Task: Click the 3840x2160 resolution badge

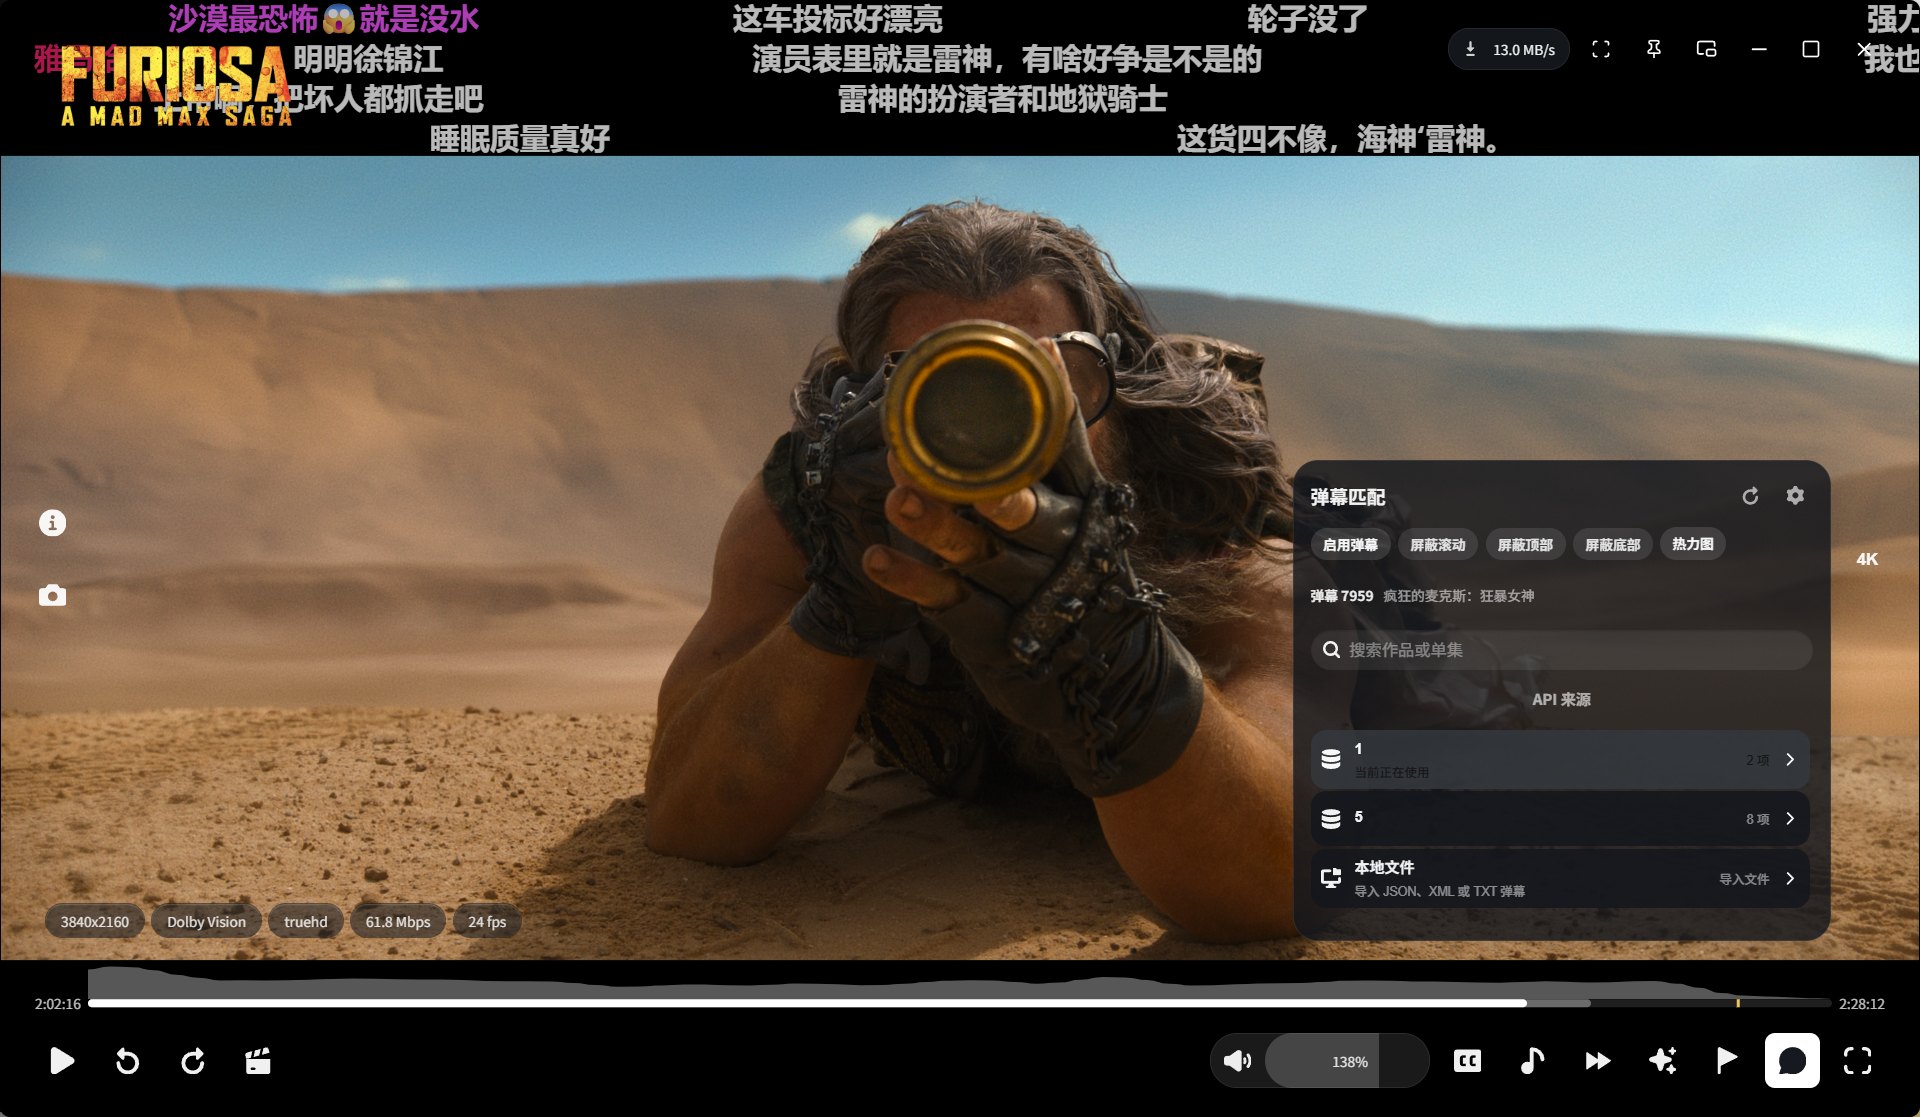Action: coord(95,922)
